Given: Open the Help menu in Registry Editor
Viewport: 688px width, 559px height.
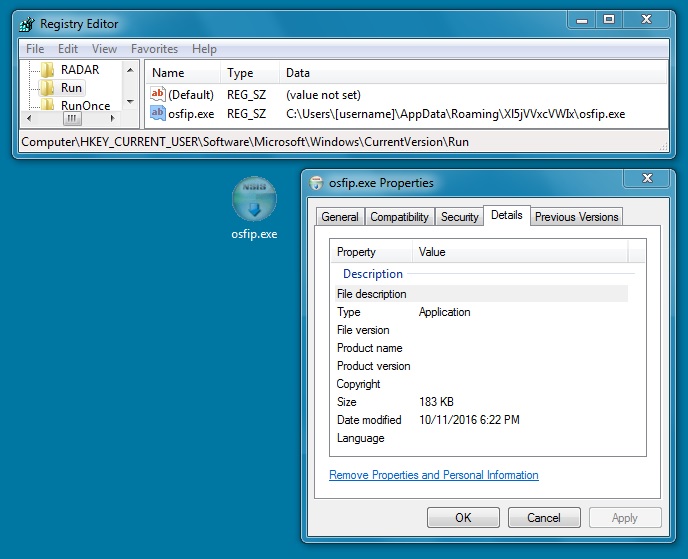Looking at the screenshot, I should pyautogui.click(x=204, y=49).
